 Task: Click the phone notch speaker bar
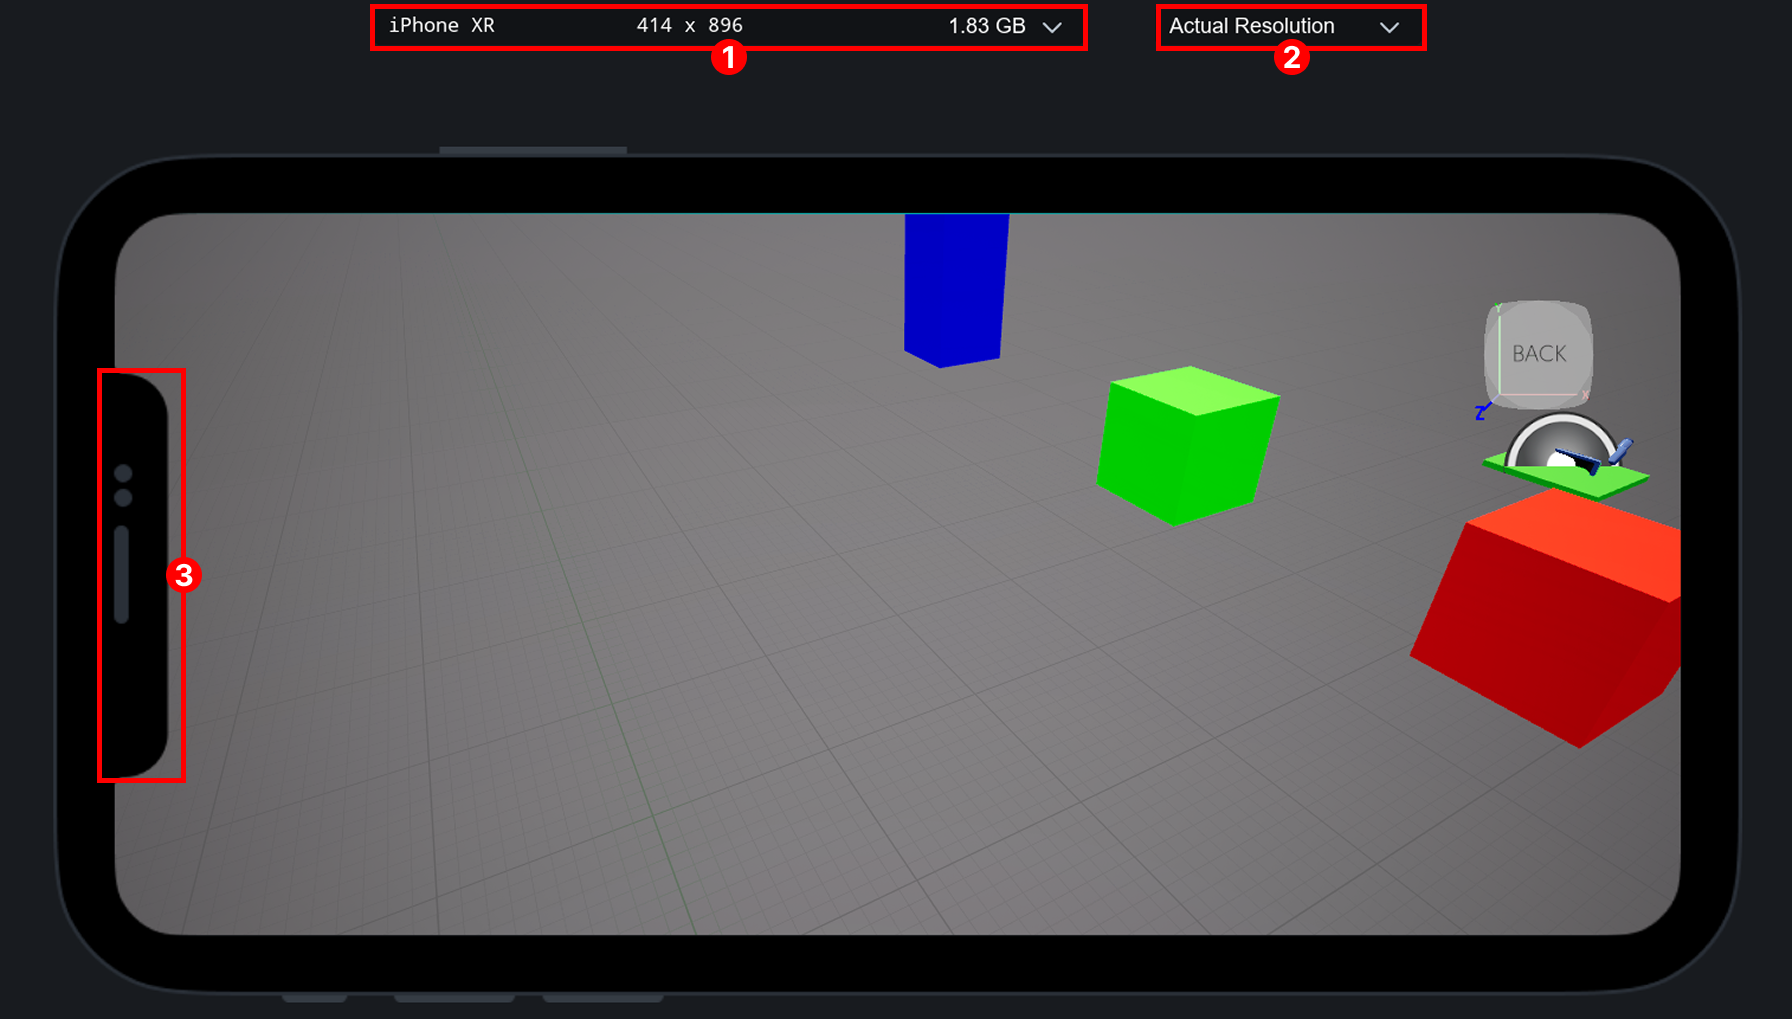[122, 574]
